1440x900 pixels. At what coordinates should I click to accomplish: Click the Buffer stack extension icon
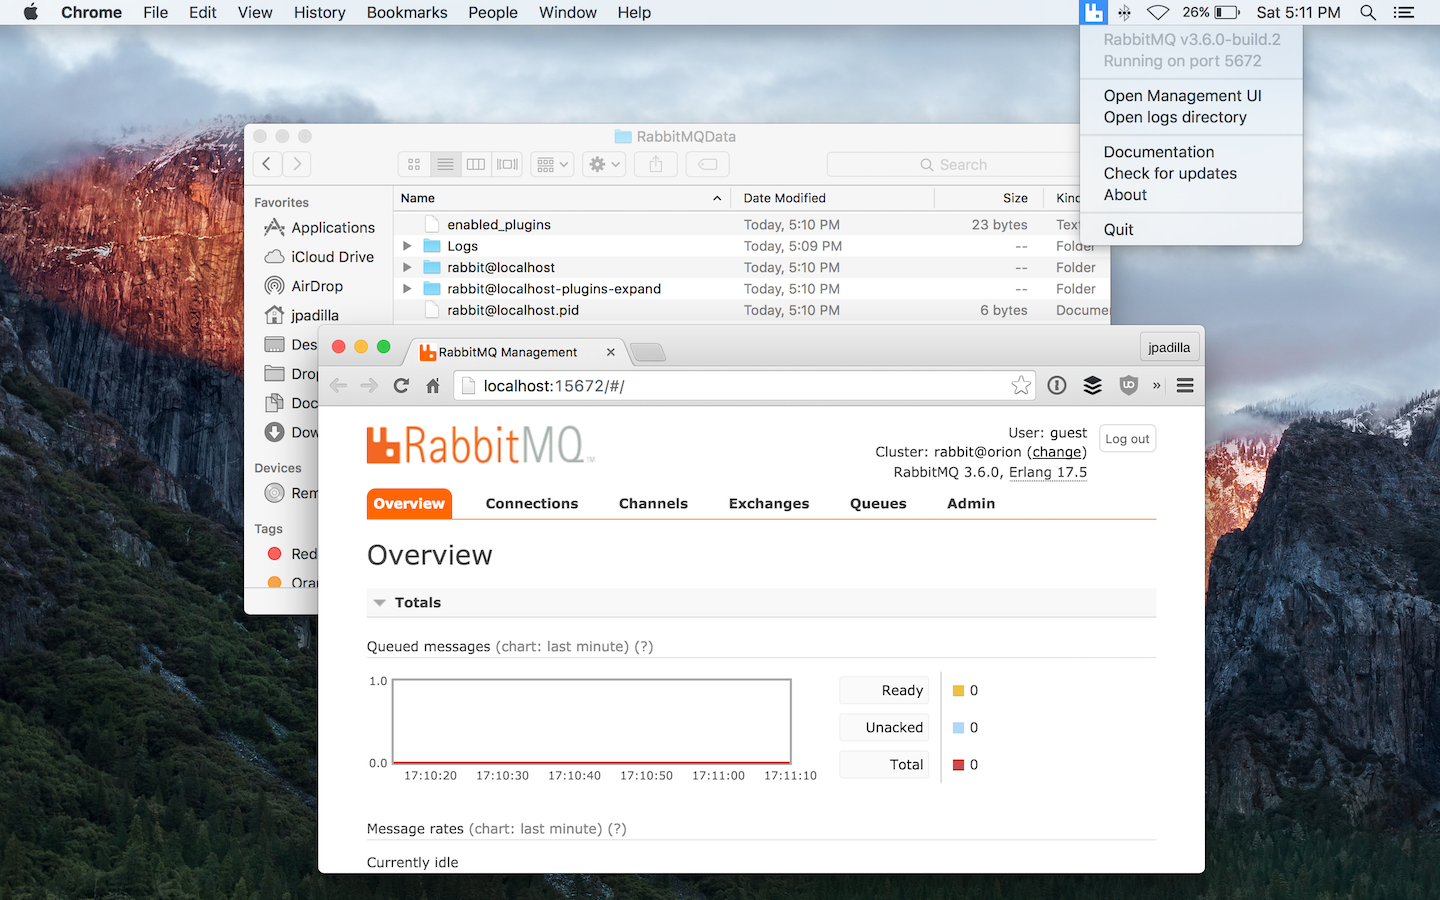pos(1093,385)
